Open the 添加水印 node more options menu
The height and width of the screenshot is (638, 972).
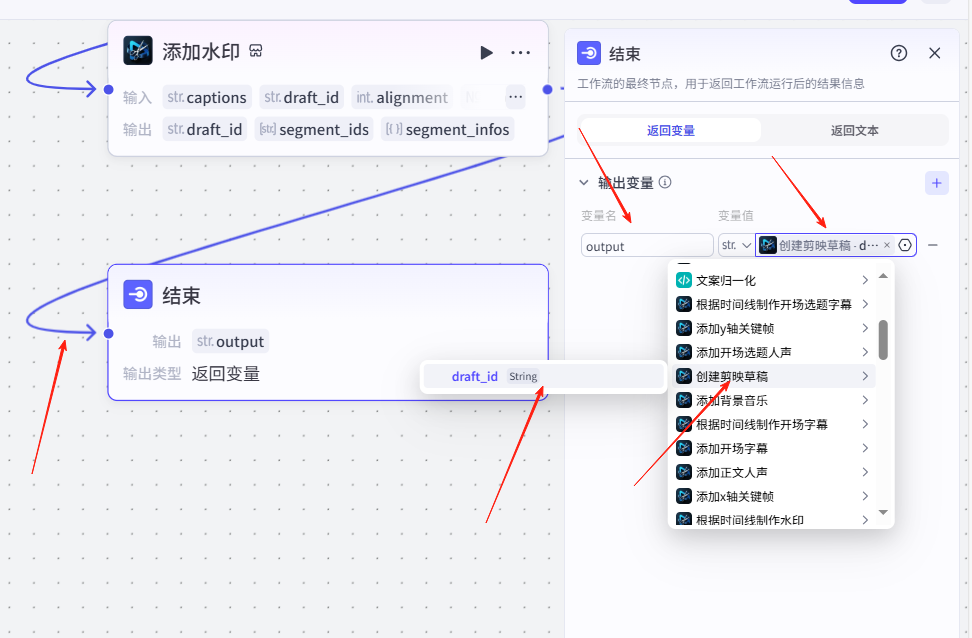(521, 52)
